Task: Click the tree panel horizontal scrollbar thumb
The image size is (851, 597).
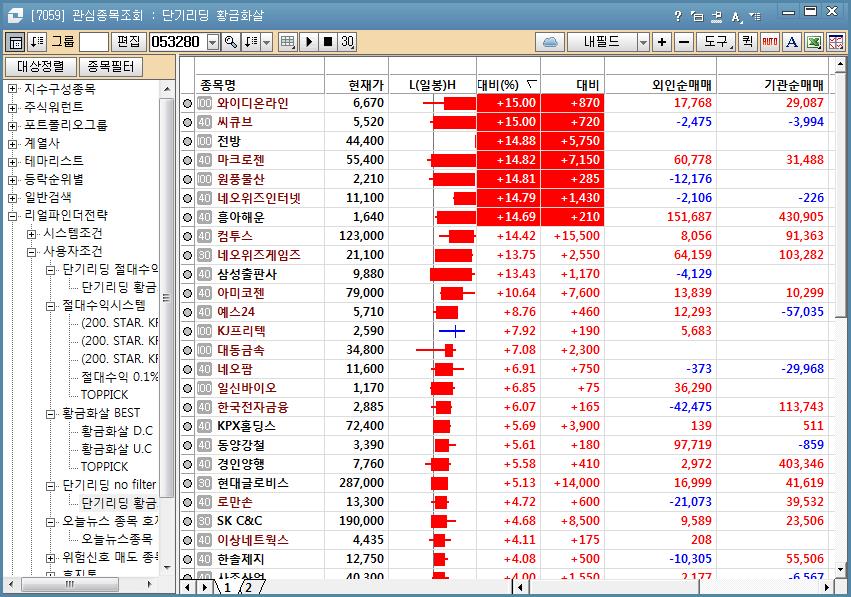Action: [x=69, y=585]
